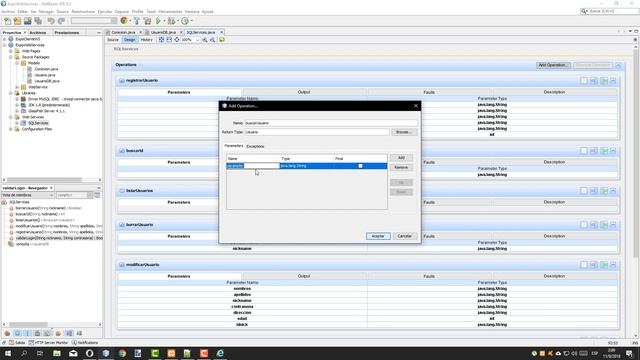Open the zoom percentage dropdown

tap(198, 40)
